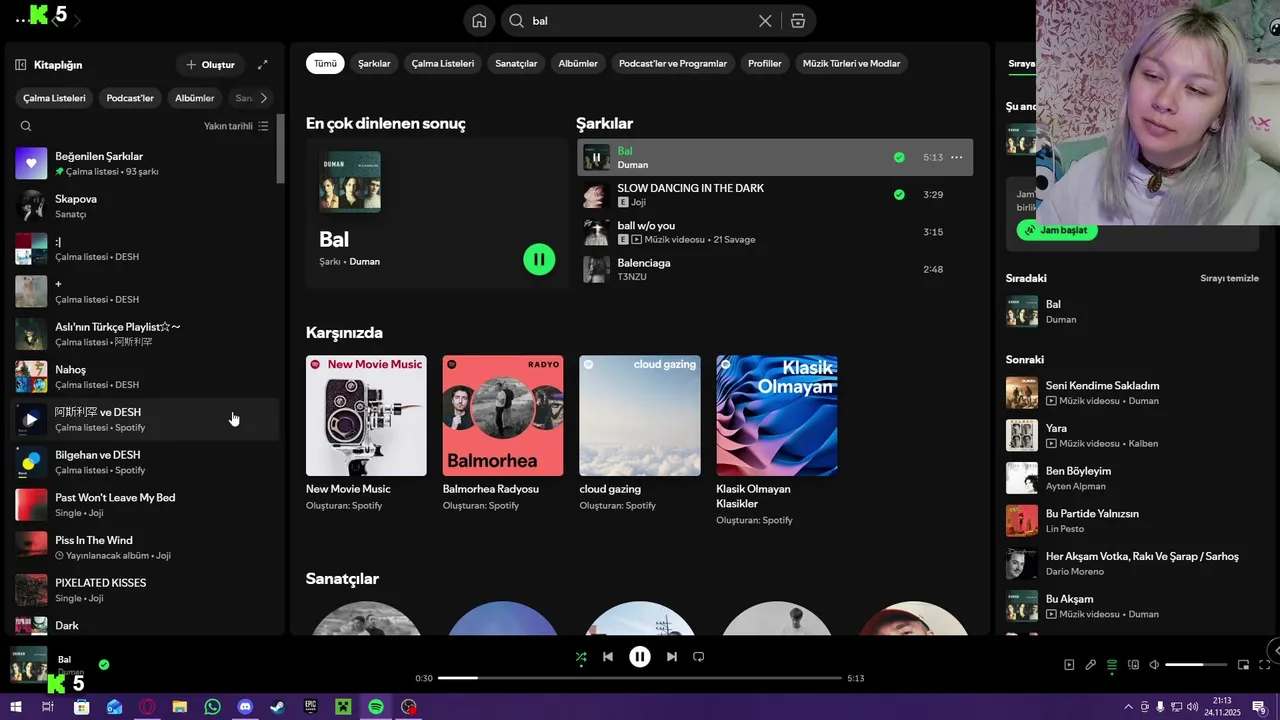Select the Tümü filter chip
Viewport: 1280px width, 720px height.
point(326,63)
